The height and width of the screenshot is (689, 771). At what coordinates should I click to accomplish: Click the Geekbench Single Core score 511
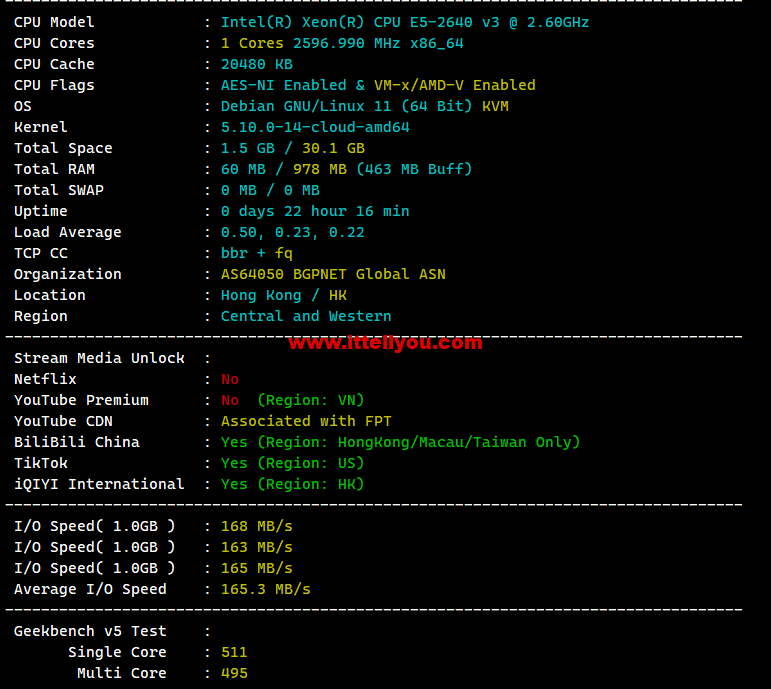234,652
